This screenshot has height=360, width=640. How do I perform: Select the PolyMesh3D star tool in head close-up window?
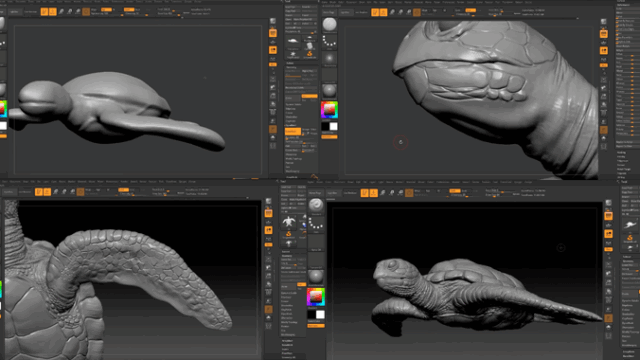293,54
